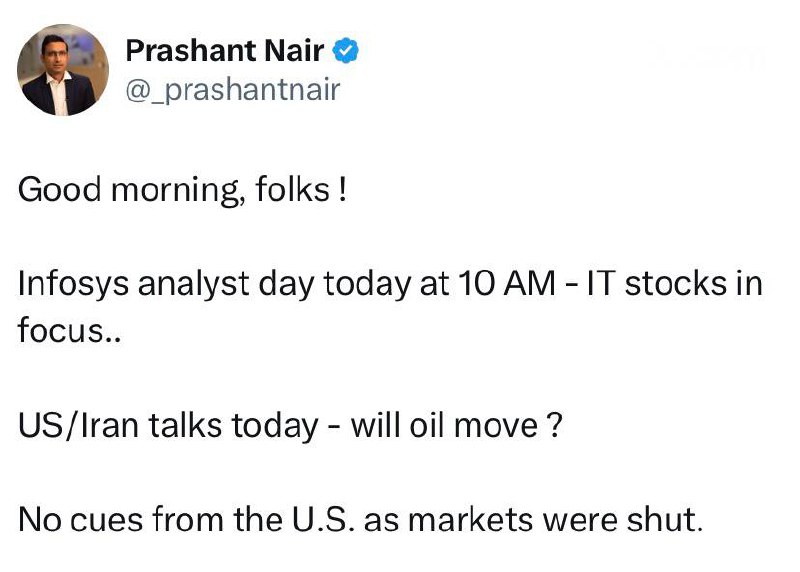The height and width of the screenshot is (572, 800).
Task: Click the blue verified badge
Action: (346, 50)
